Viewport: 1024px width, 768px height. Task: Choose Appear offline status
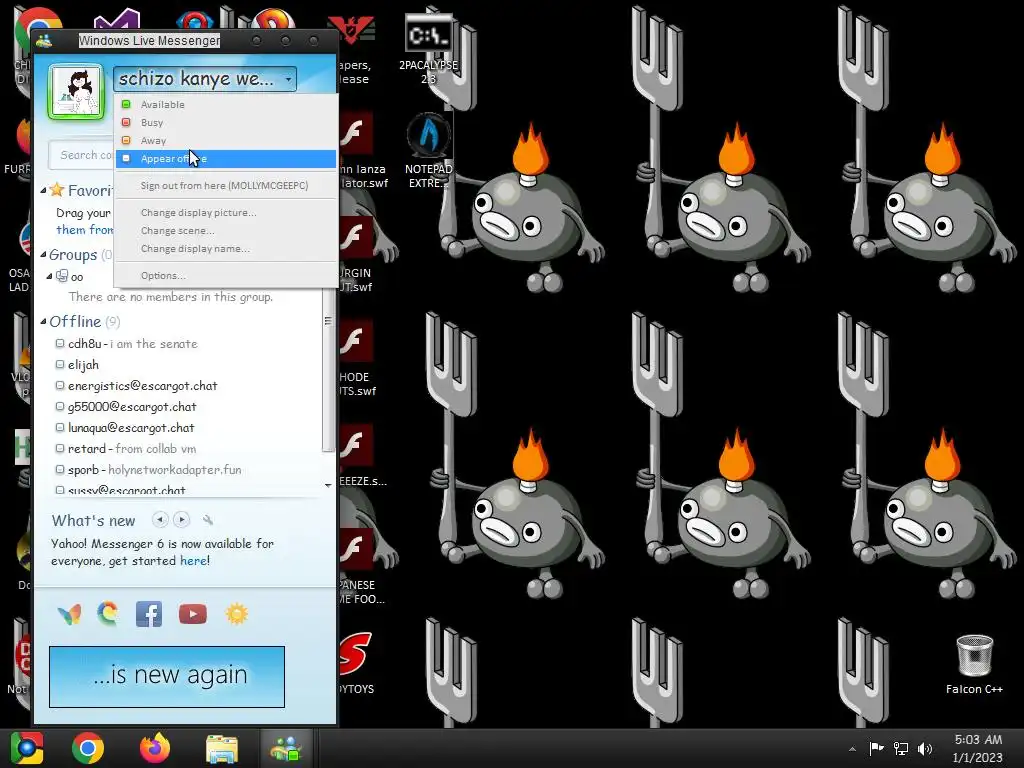pyautogui.click(x=226, y=159)
